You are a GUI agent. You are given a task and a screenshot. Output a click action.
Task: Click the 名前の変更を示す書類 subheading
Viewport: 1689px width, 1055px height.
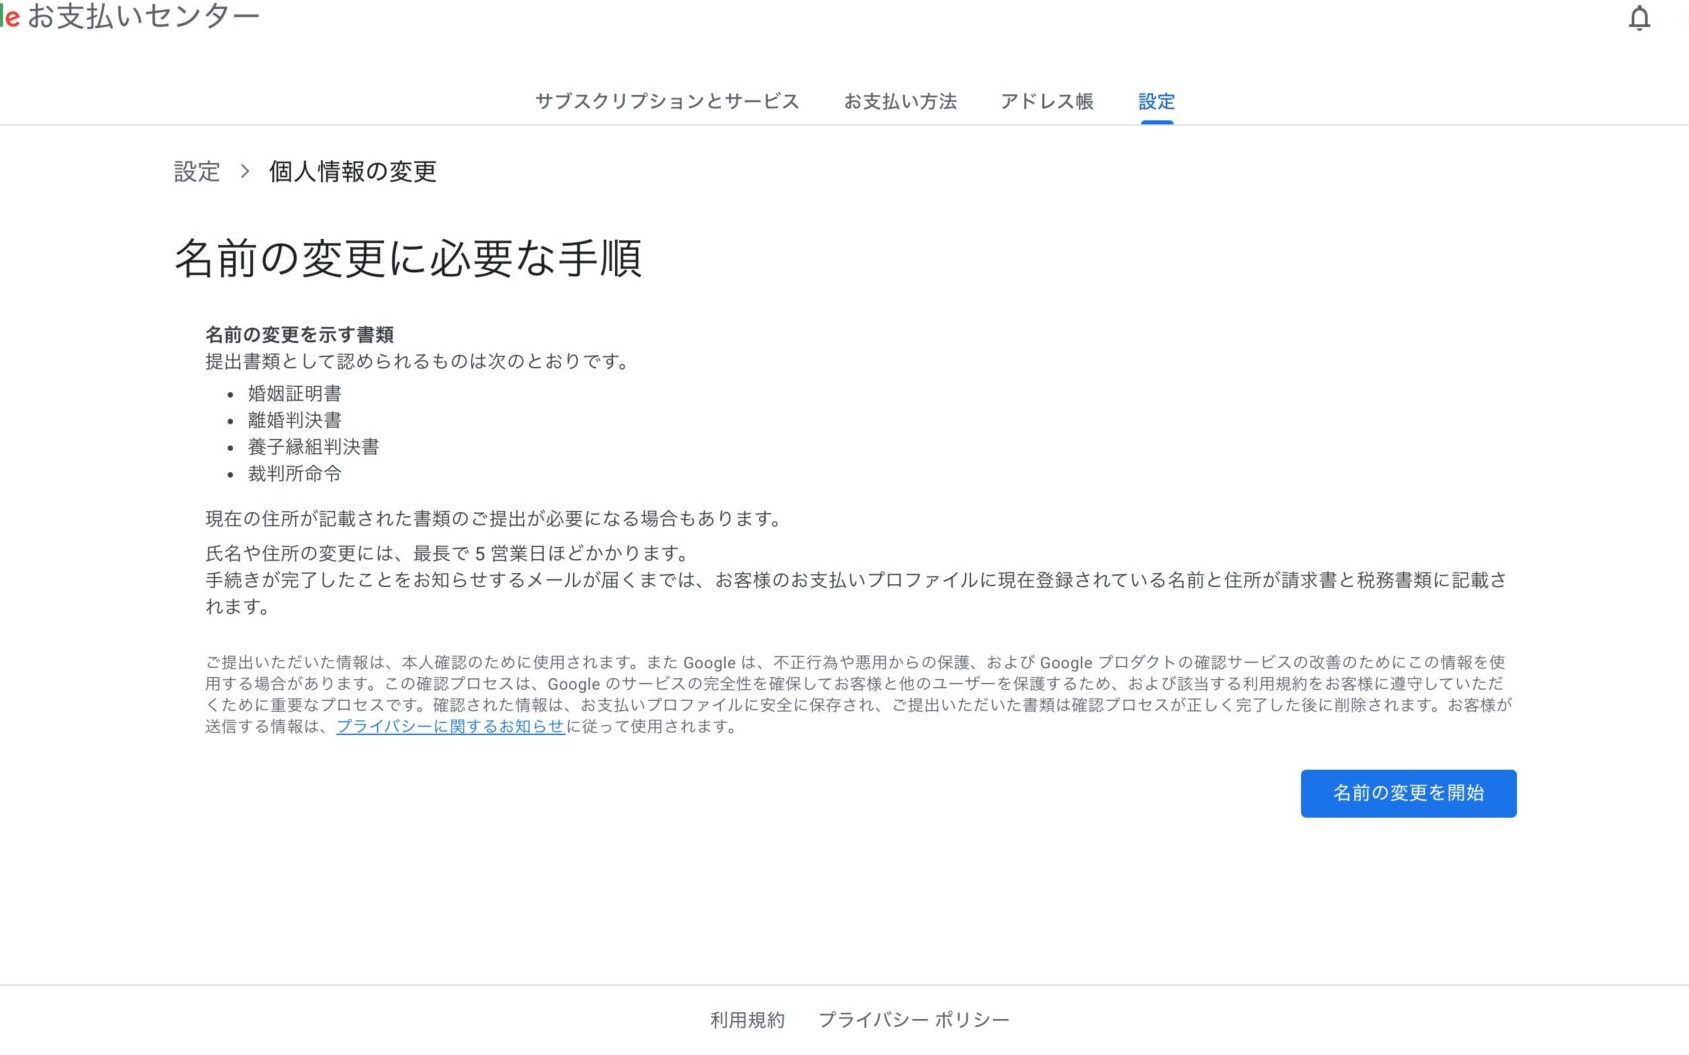click(x=299, y=335)
